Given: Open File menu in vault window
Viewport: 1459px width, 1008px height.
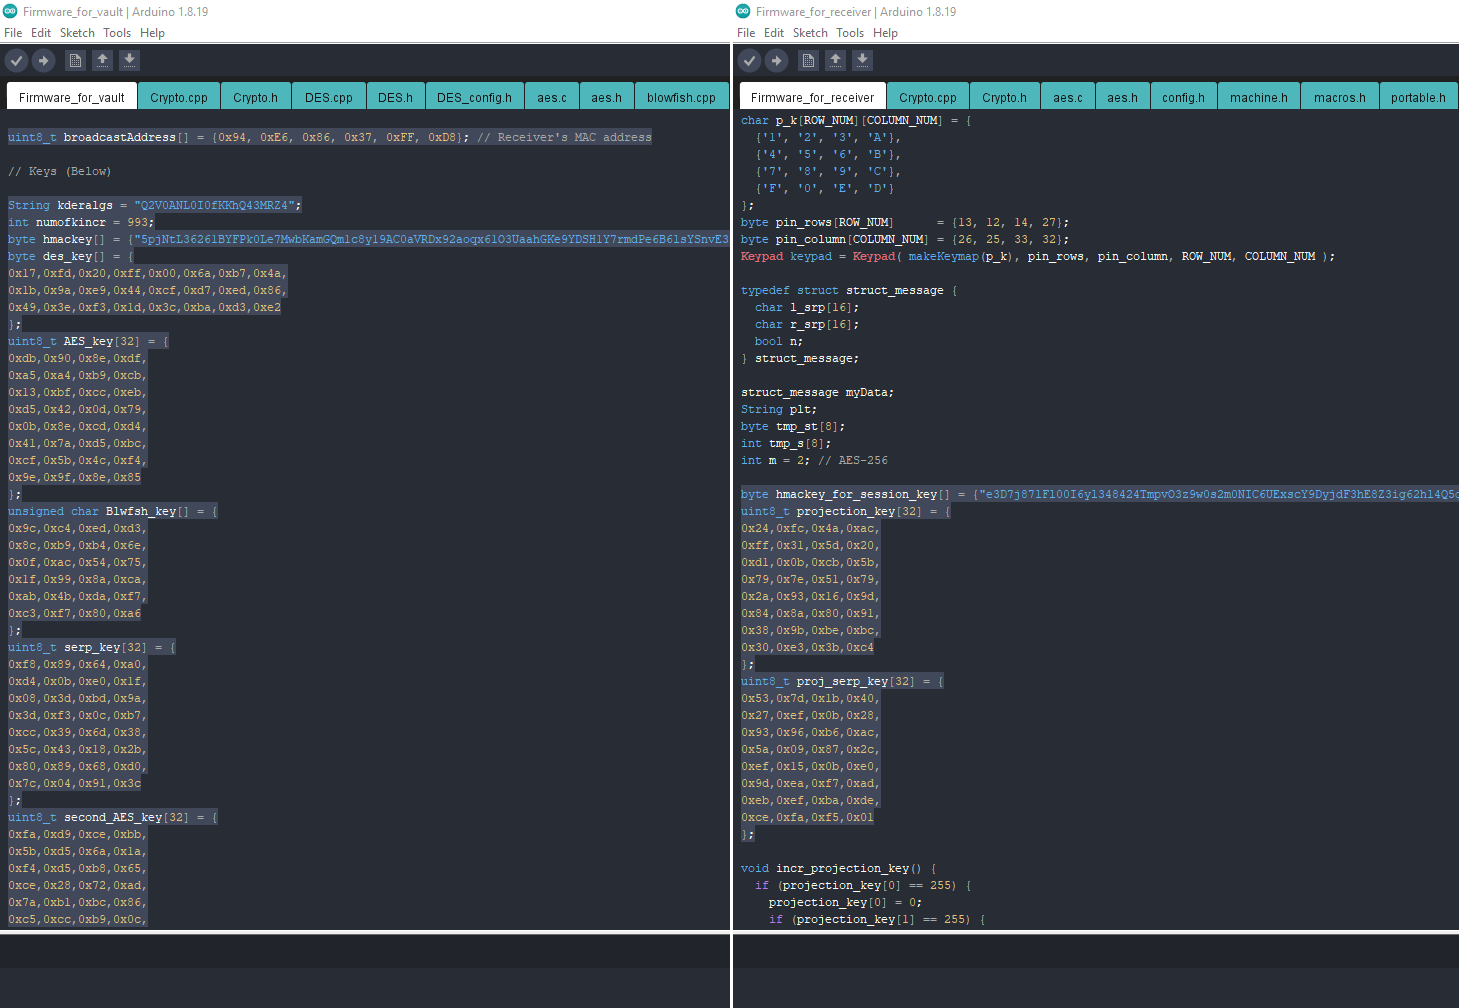Looking at the screenshot, I should coord(13,33).
